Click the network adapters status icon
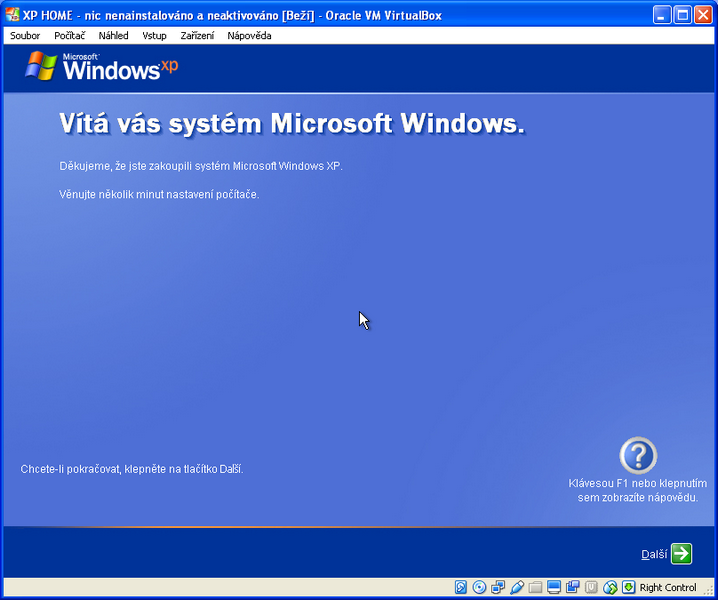Viewport: 718px width, 600px height. (x=498, y=587)
